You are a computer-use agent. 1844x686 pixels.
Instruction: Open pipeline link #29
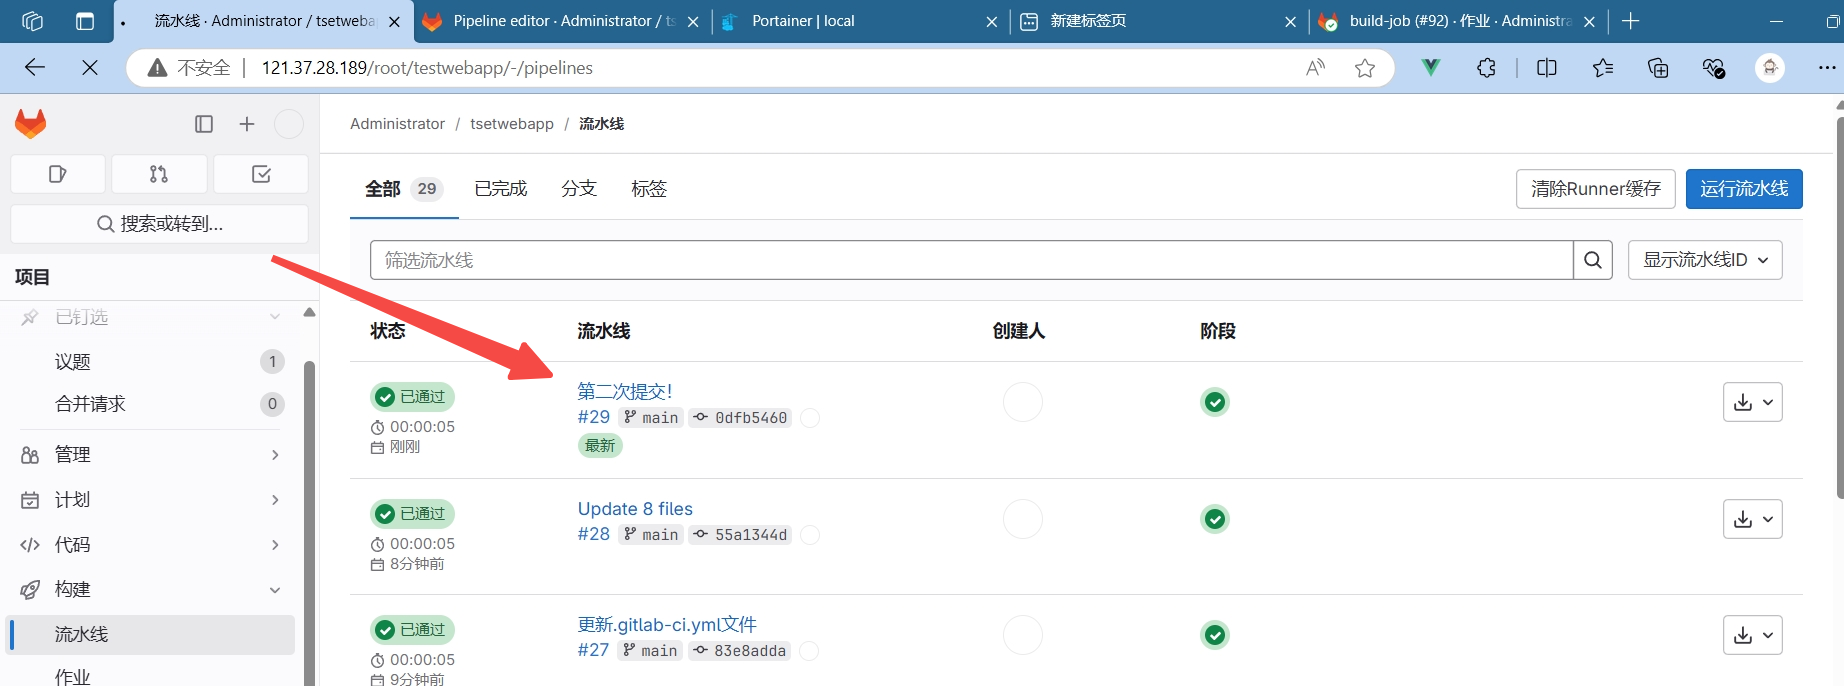coord(594,417)
